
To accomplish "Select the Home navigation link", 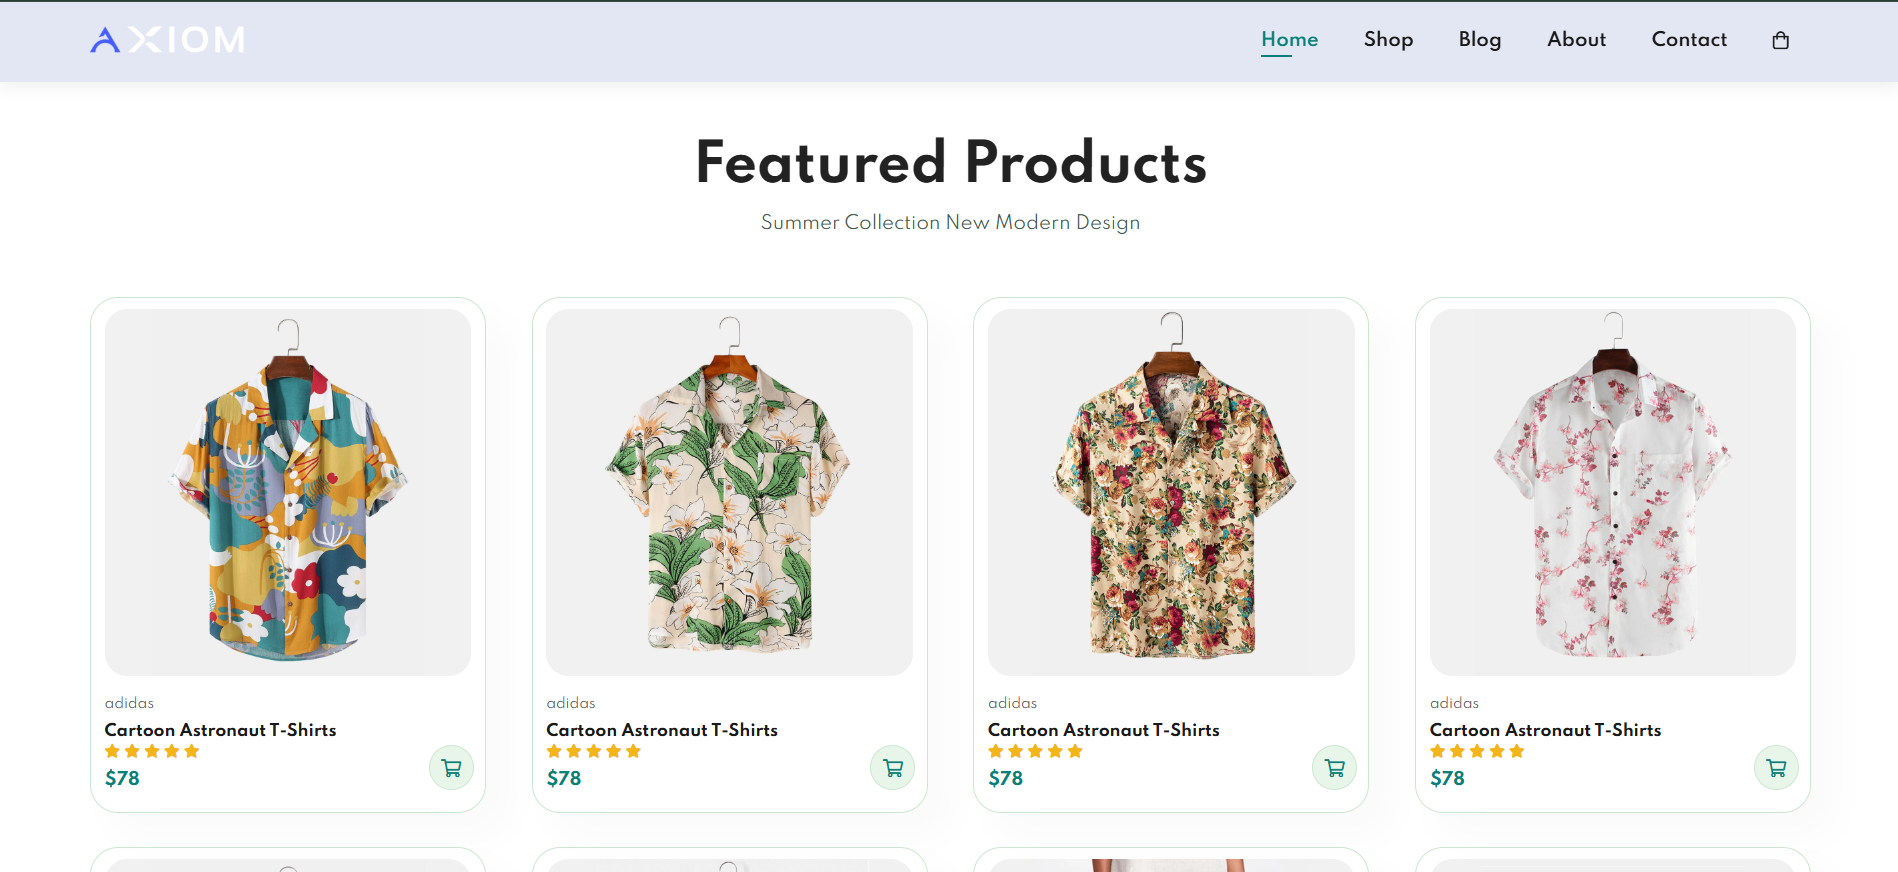I will click(x=1289, y=39).
